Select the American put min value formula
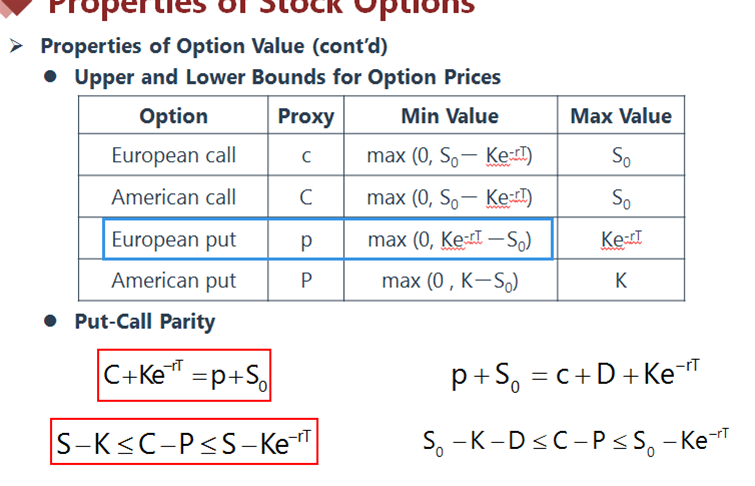755x486 pixels. coord(450,281)
